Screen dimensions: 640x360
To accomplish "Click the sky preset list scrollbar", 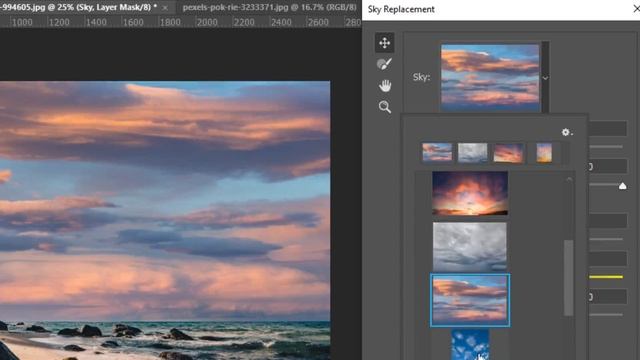I will click(569, 278).
